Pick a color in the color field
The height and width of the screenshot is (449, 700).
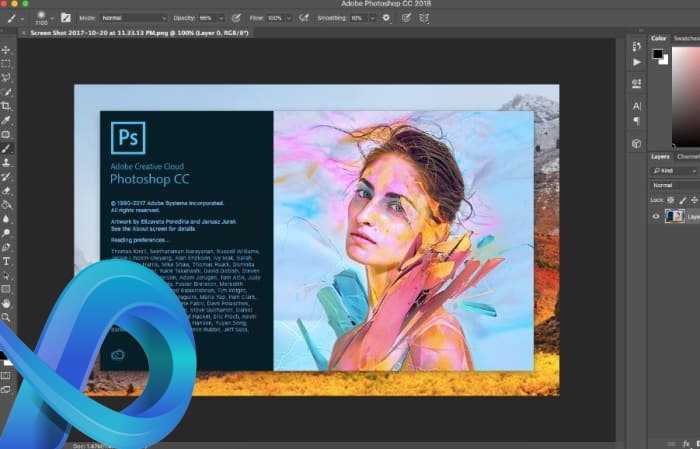tap(686, 96)
